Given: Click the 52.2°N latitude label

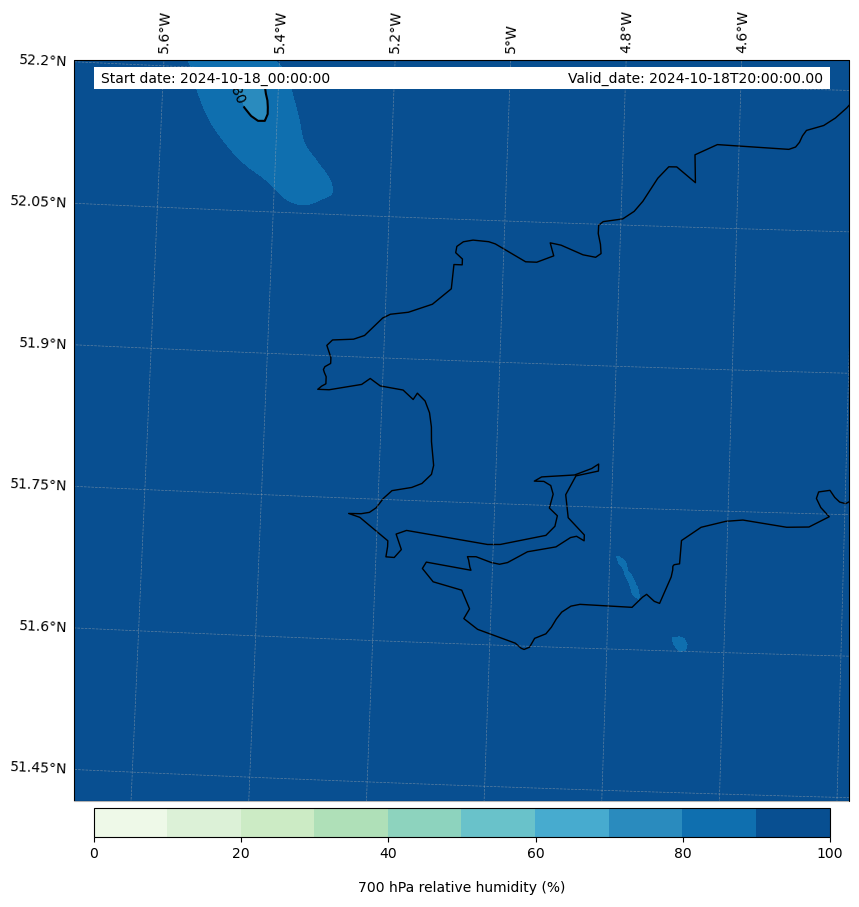Looking at the screenshot, I should 43,60.
